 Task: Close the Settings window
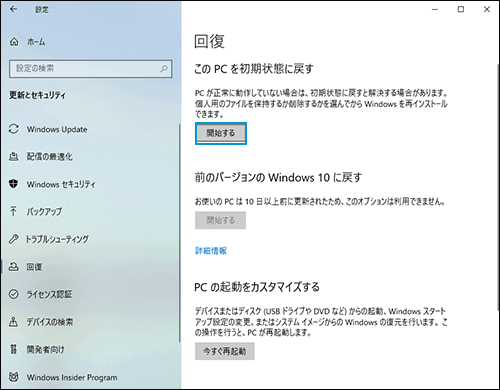coord(487,9)
